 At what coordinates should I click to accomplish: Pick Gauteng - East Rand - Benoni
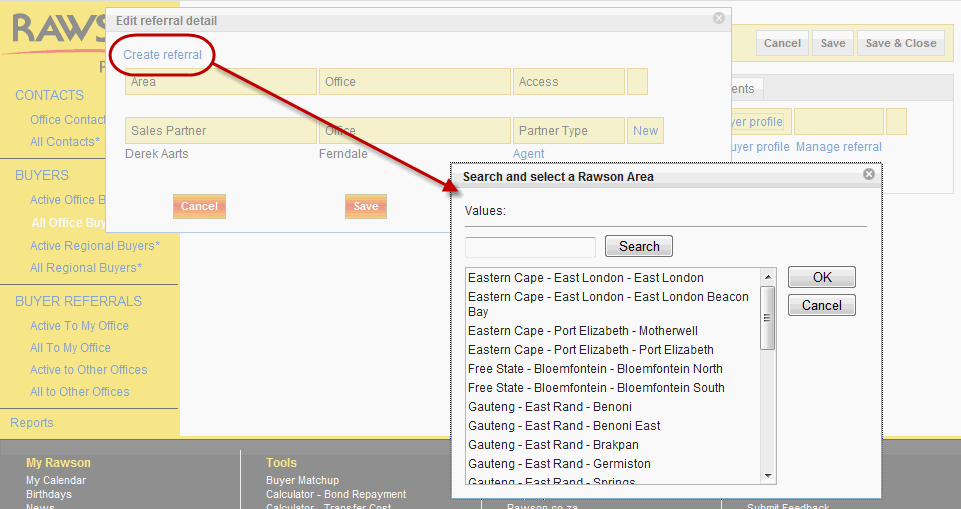(549, 407)
